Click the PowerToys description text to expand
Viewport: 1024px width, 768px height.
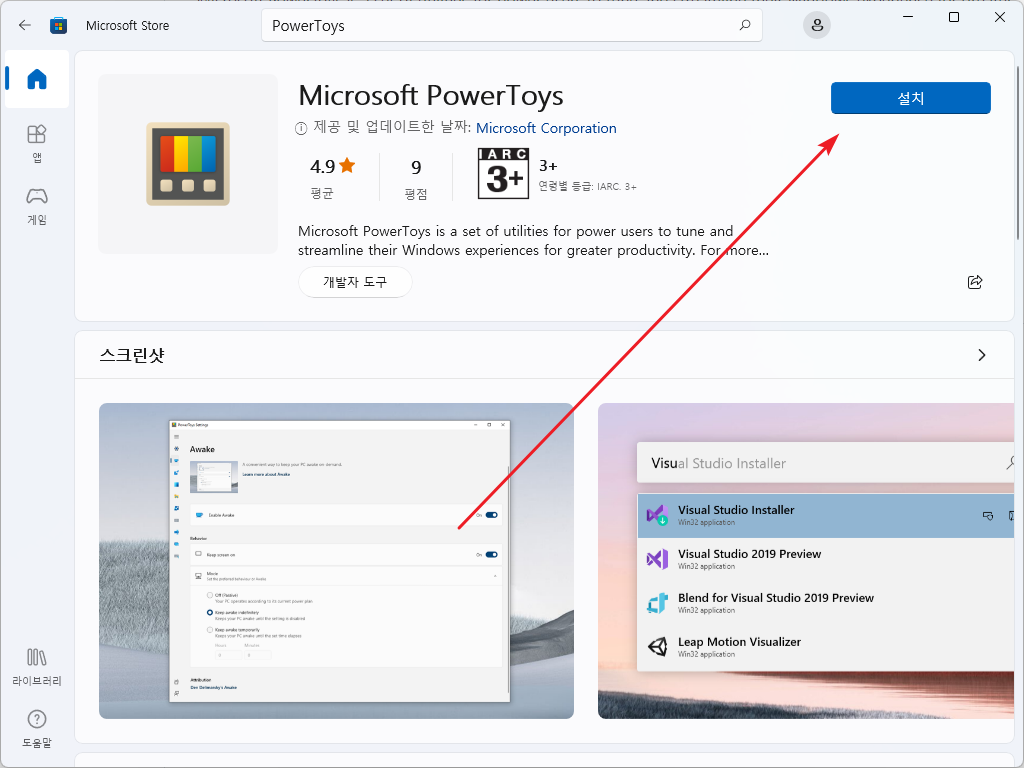coord(533,240)
